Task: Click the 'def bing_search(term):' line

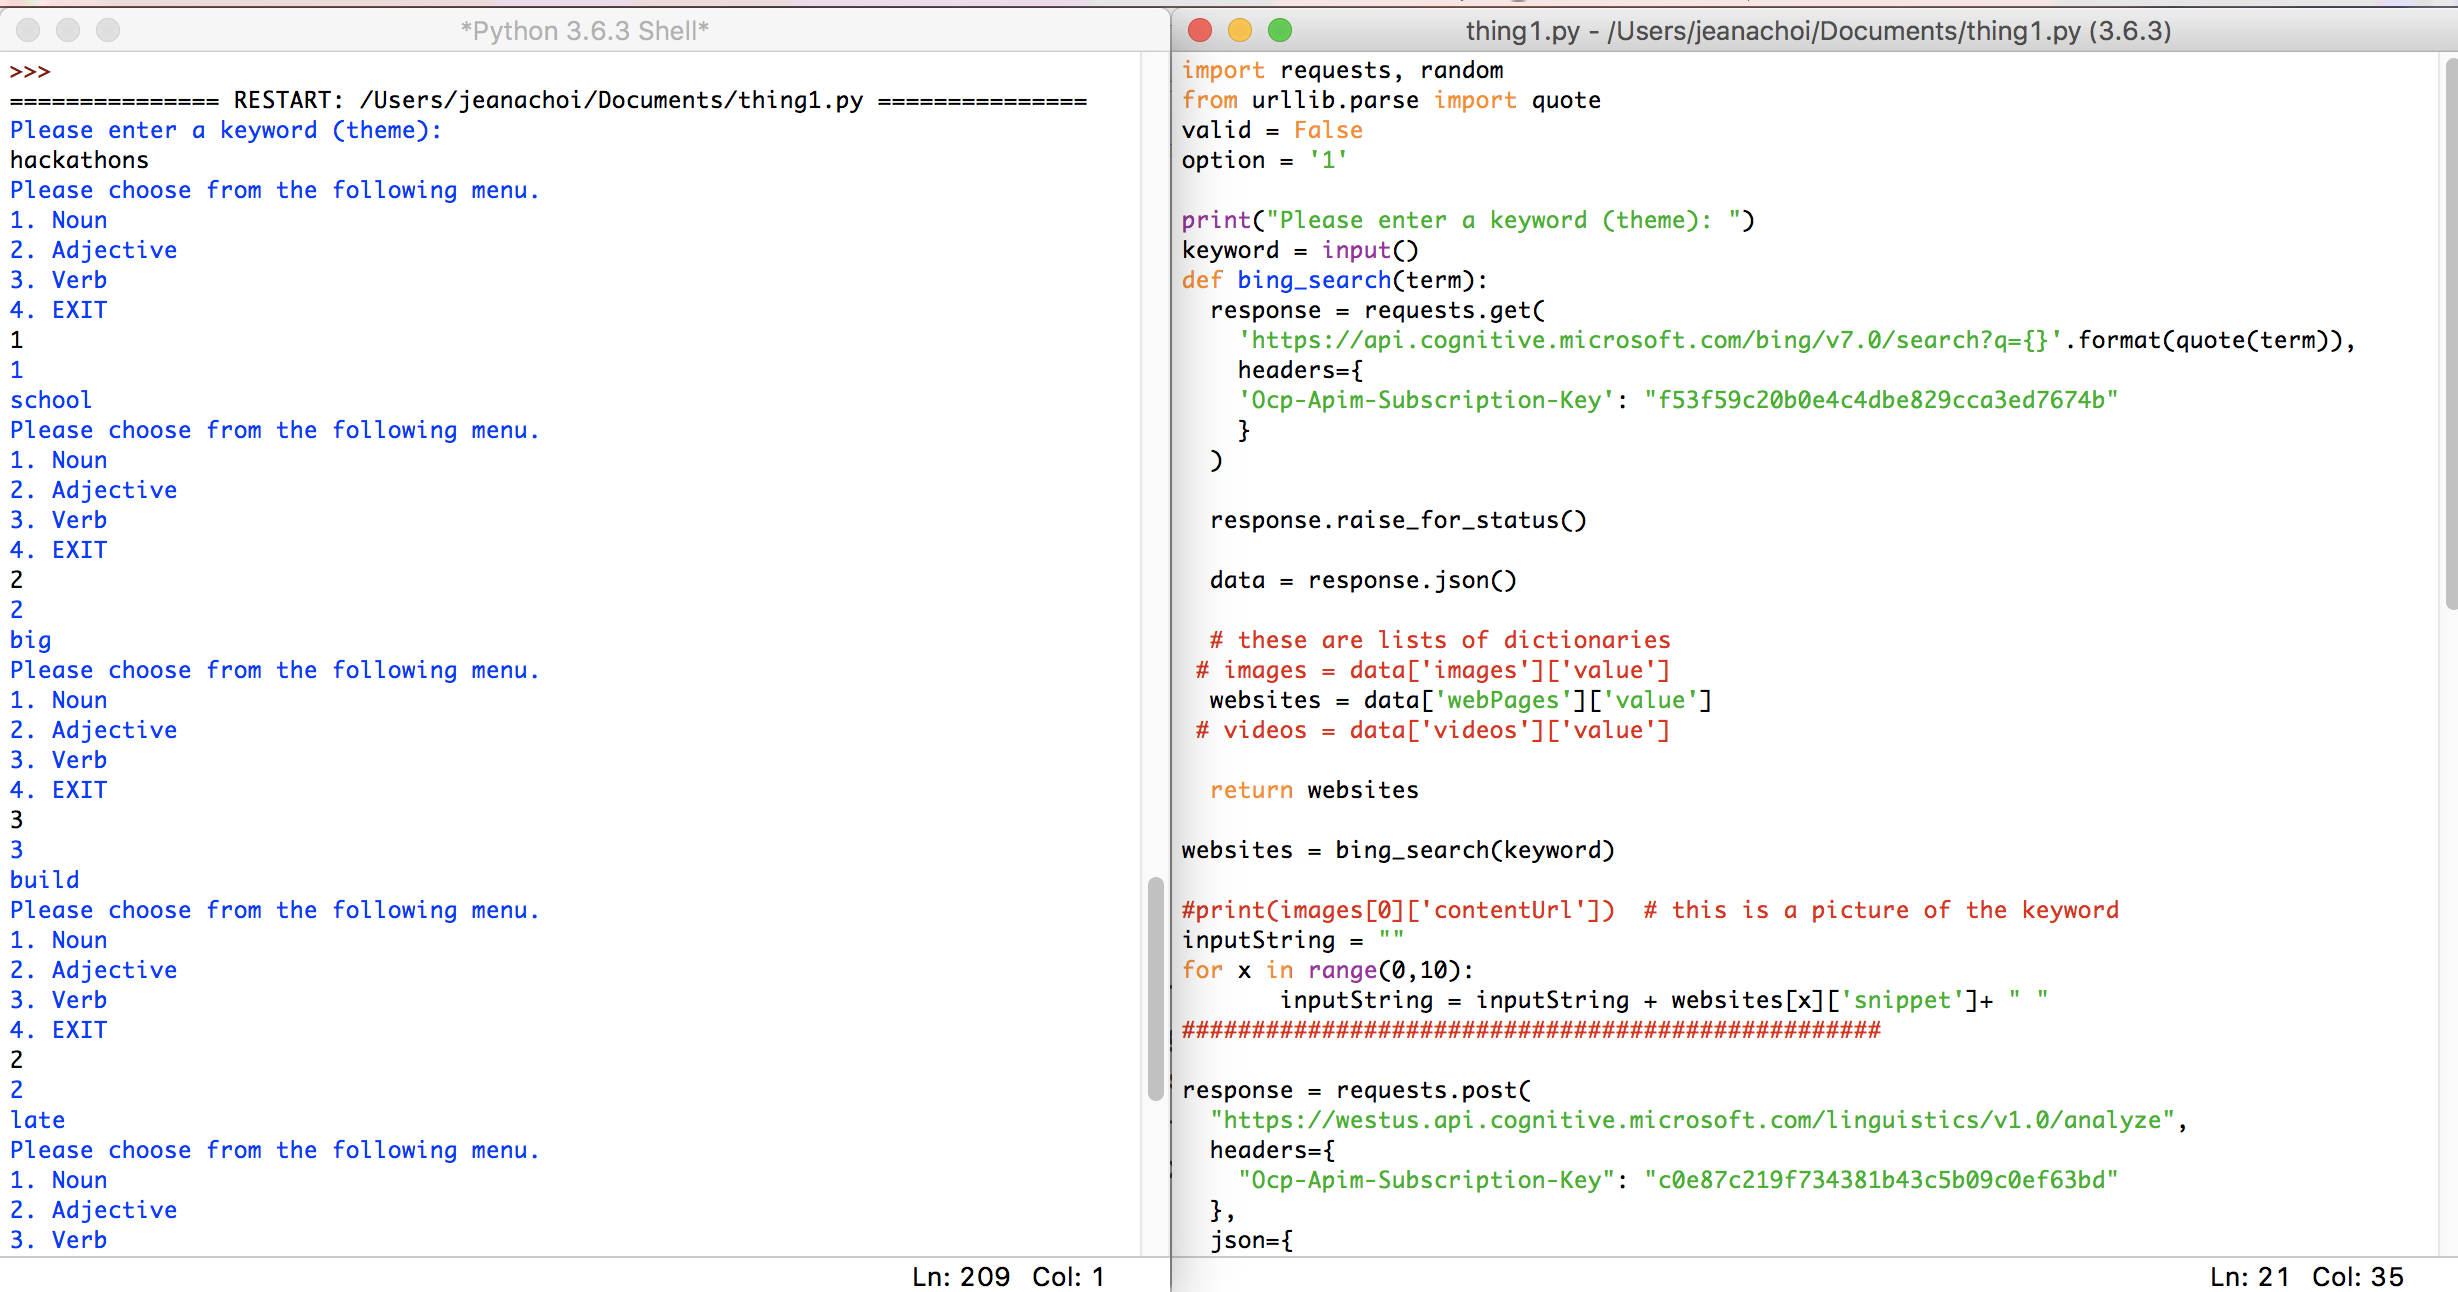Action: pyautogui.click(x=1334, y=280)
